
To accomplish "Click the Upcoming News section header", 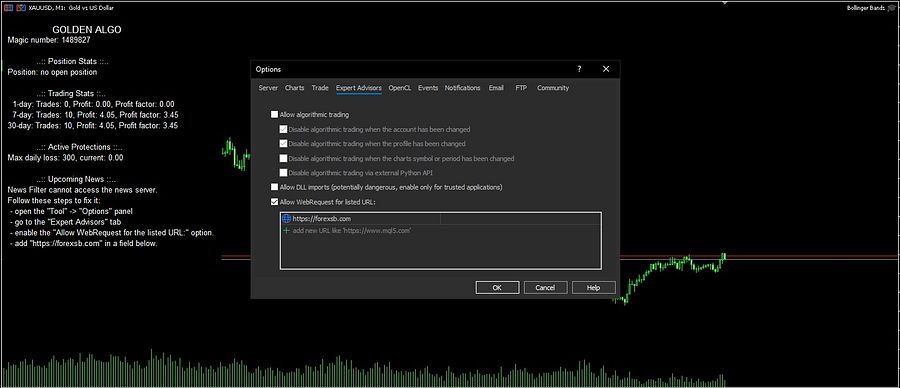I will [x=76, y=179].
